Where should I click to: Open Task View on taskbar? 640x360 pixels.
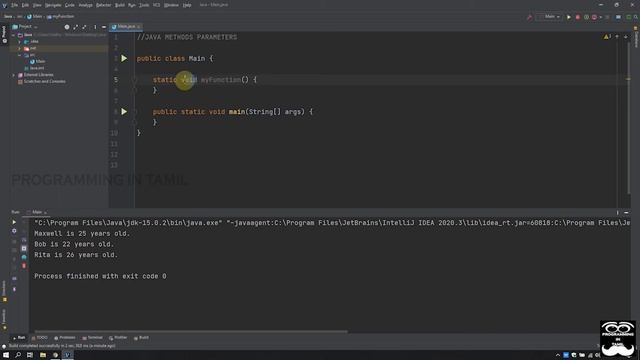(x=30, y=355)
